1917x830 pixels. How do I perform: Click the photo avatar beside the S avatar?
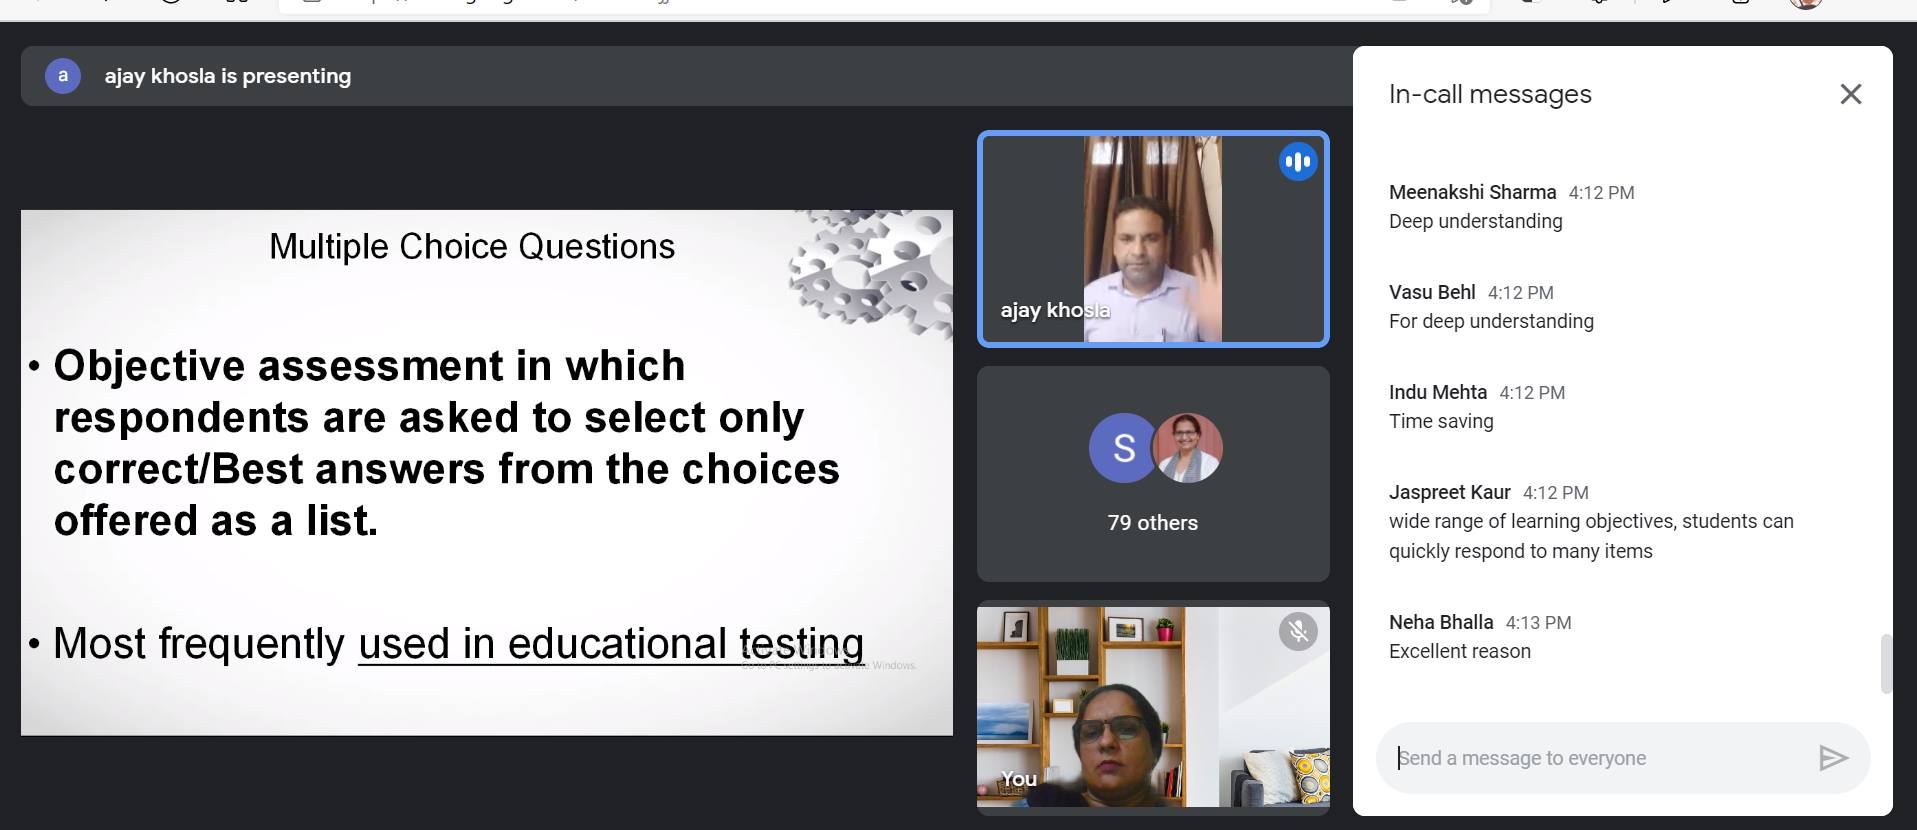(x=1187, y=448)
